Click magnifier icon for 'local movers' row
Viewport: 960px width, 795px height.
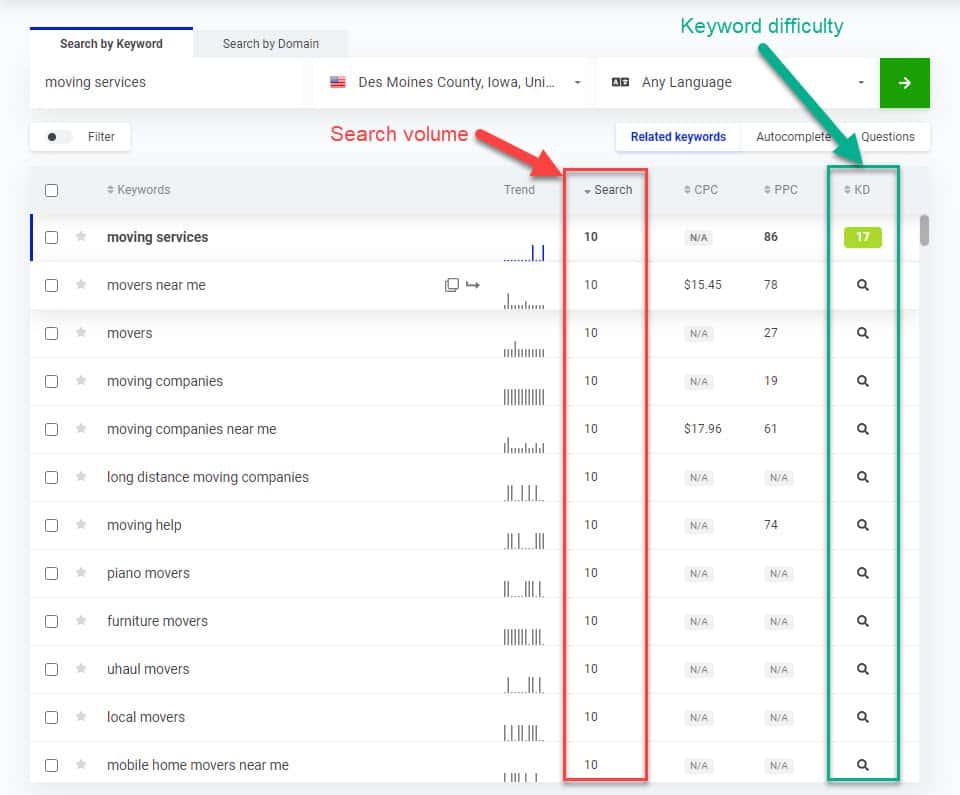pos(862,717)
